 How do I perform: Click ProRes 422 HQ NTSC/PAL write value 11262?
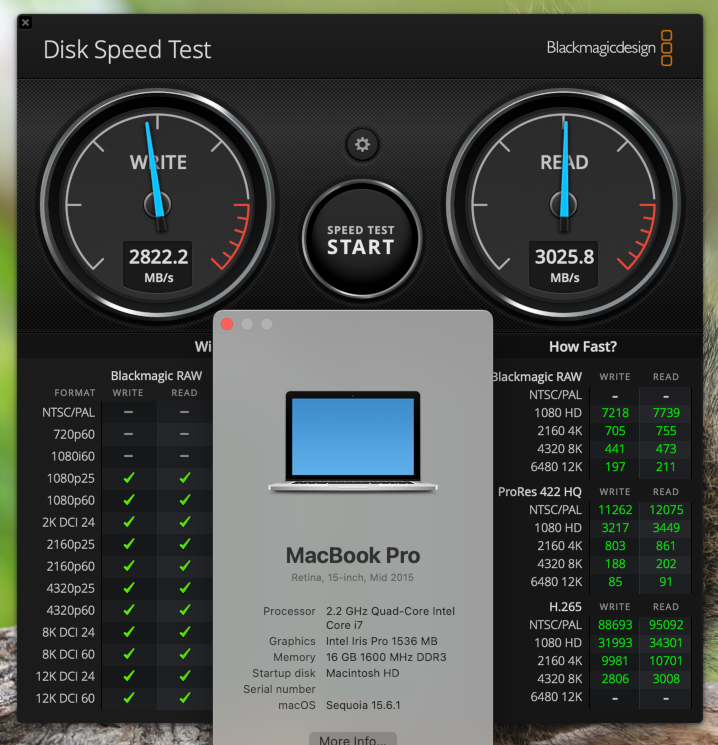tap(615, 510)
